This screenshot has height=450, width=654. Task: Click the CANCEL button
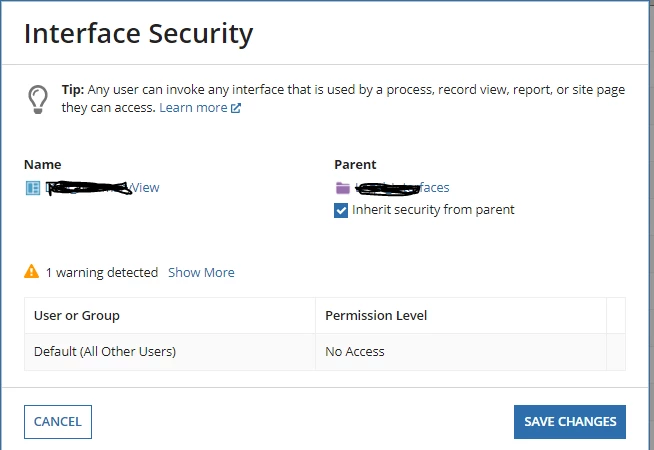pos(58,422)
